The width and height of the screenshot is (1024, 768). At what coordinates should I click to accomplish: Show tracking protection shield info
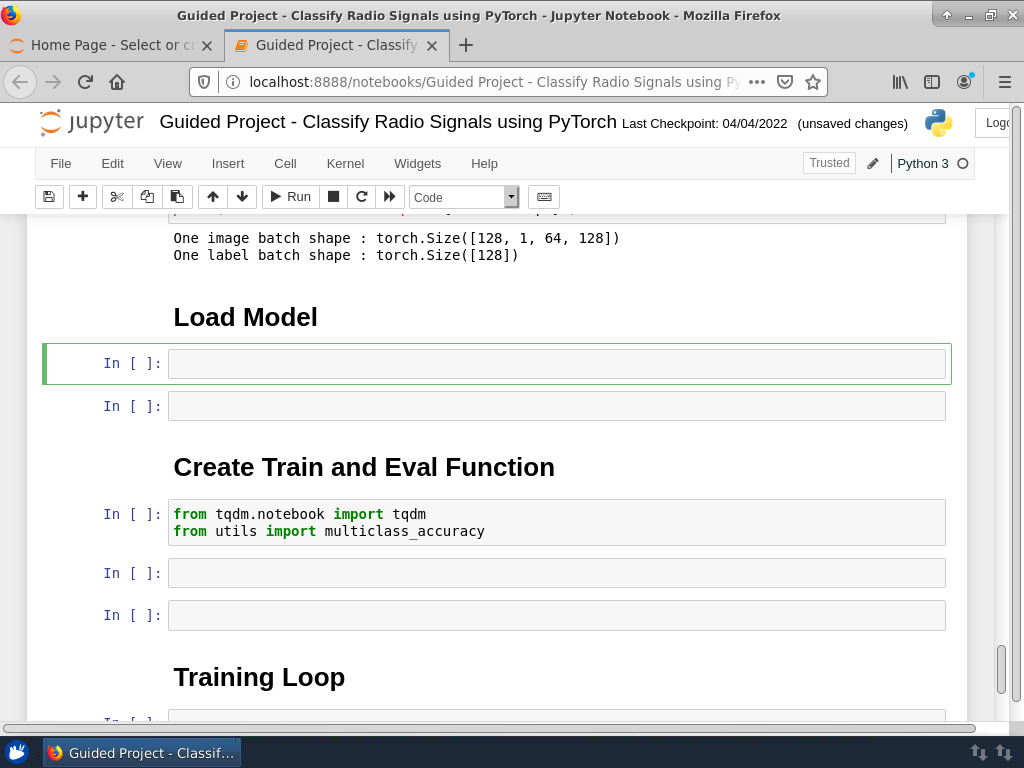click(x=204, y=82)
